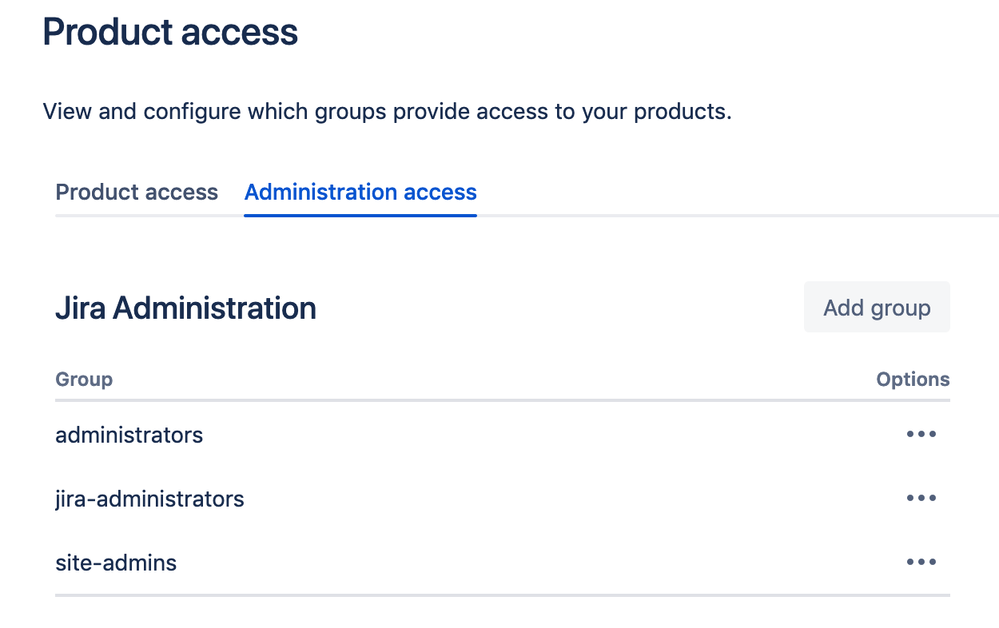The image size is (999, 628).
Task: Click the Add group button
Action: click(876, 308)
